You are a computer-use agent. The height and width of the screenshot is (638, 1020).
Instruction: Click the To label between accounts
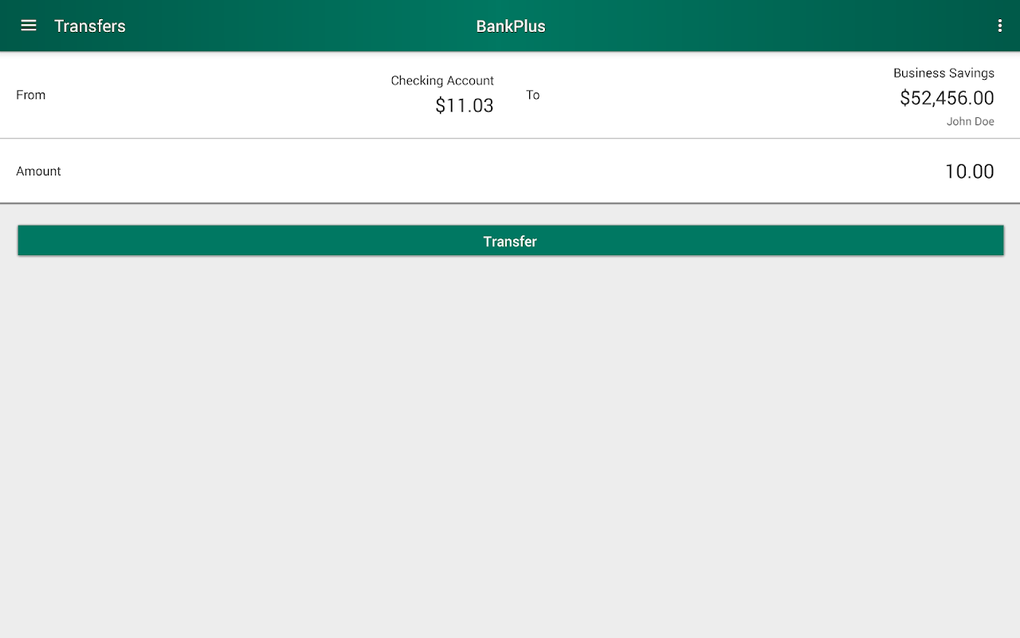pos(532,95)
